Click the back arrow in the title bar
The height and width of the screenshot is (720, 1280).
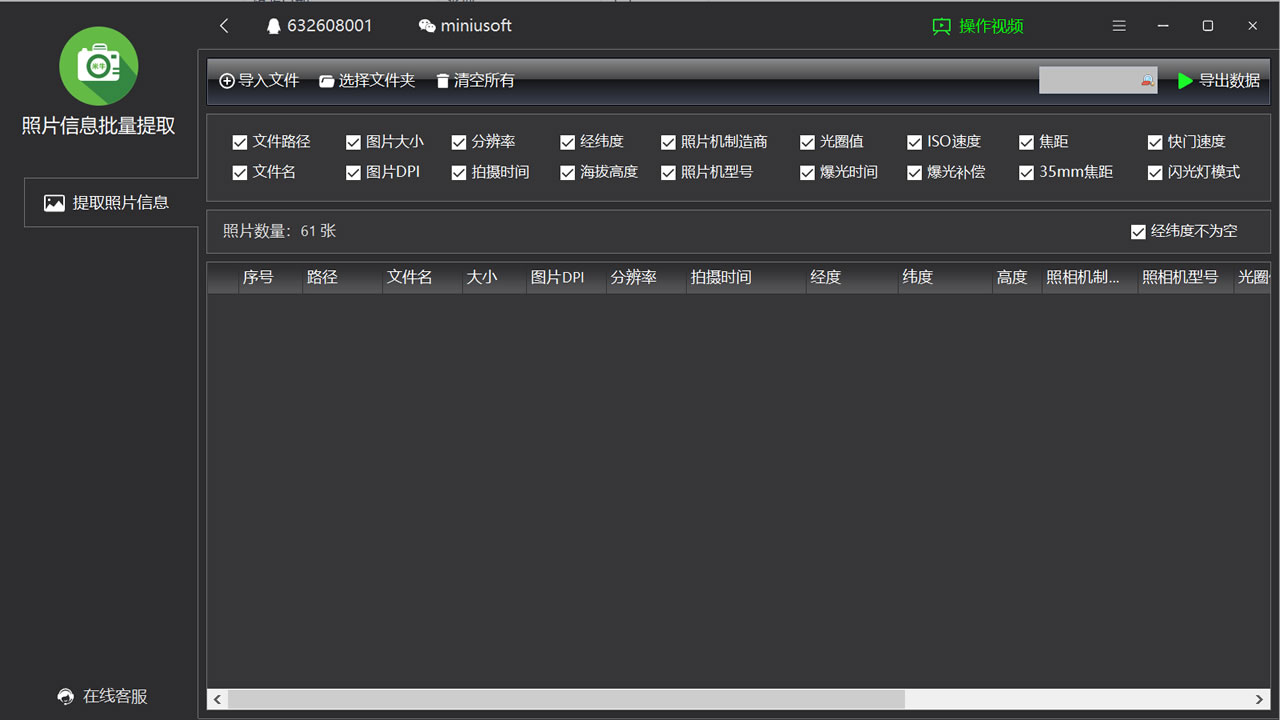point(223,25)
